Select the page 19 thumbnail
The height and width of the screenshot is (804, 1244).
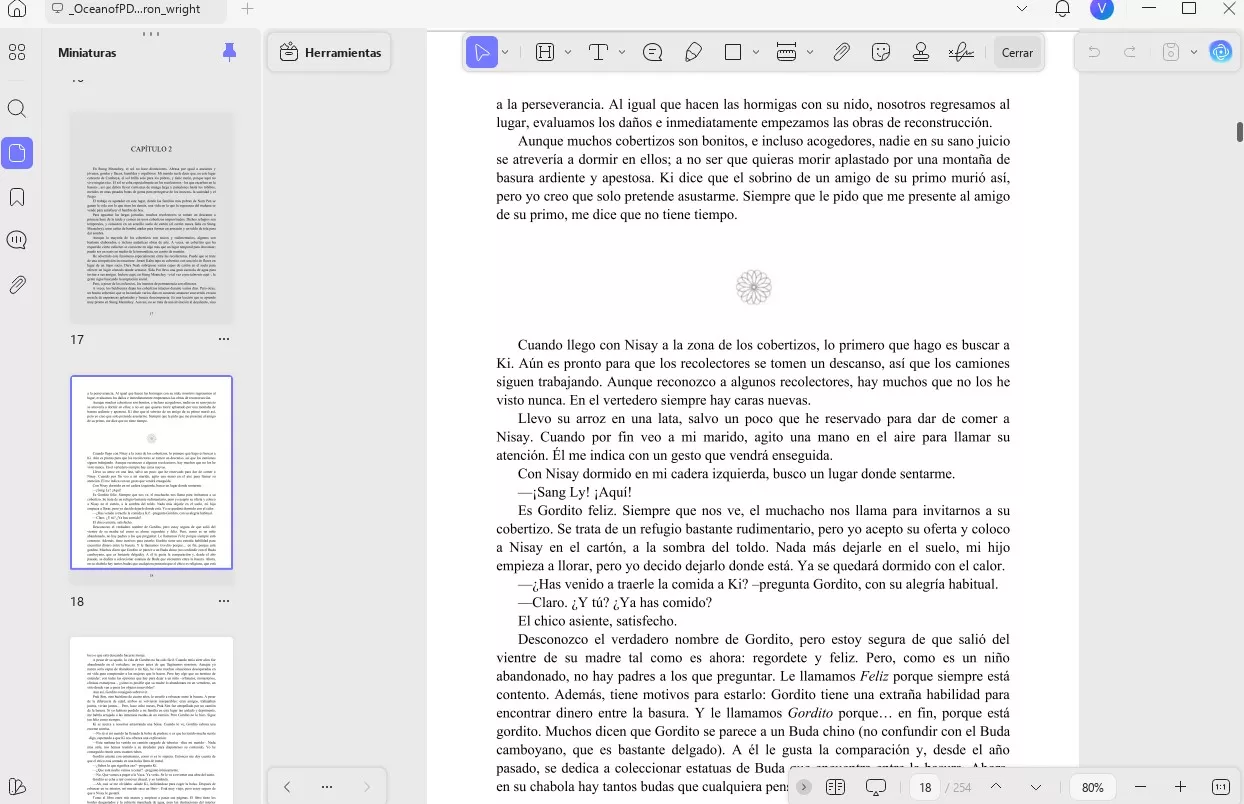click(x=151, y=720)
